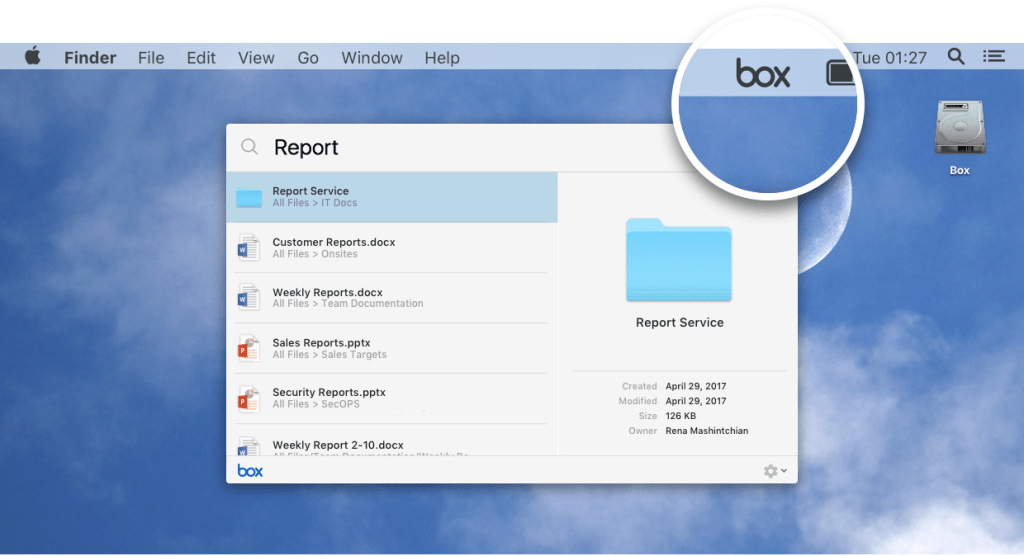1024x556 pixels.
Task: Select the Report Service folder result
Action: click(391, 197)
